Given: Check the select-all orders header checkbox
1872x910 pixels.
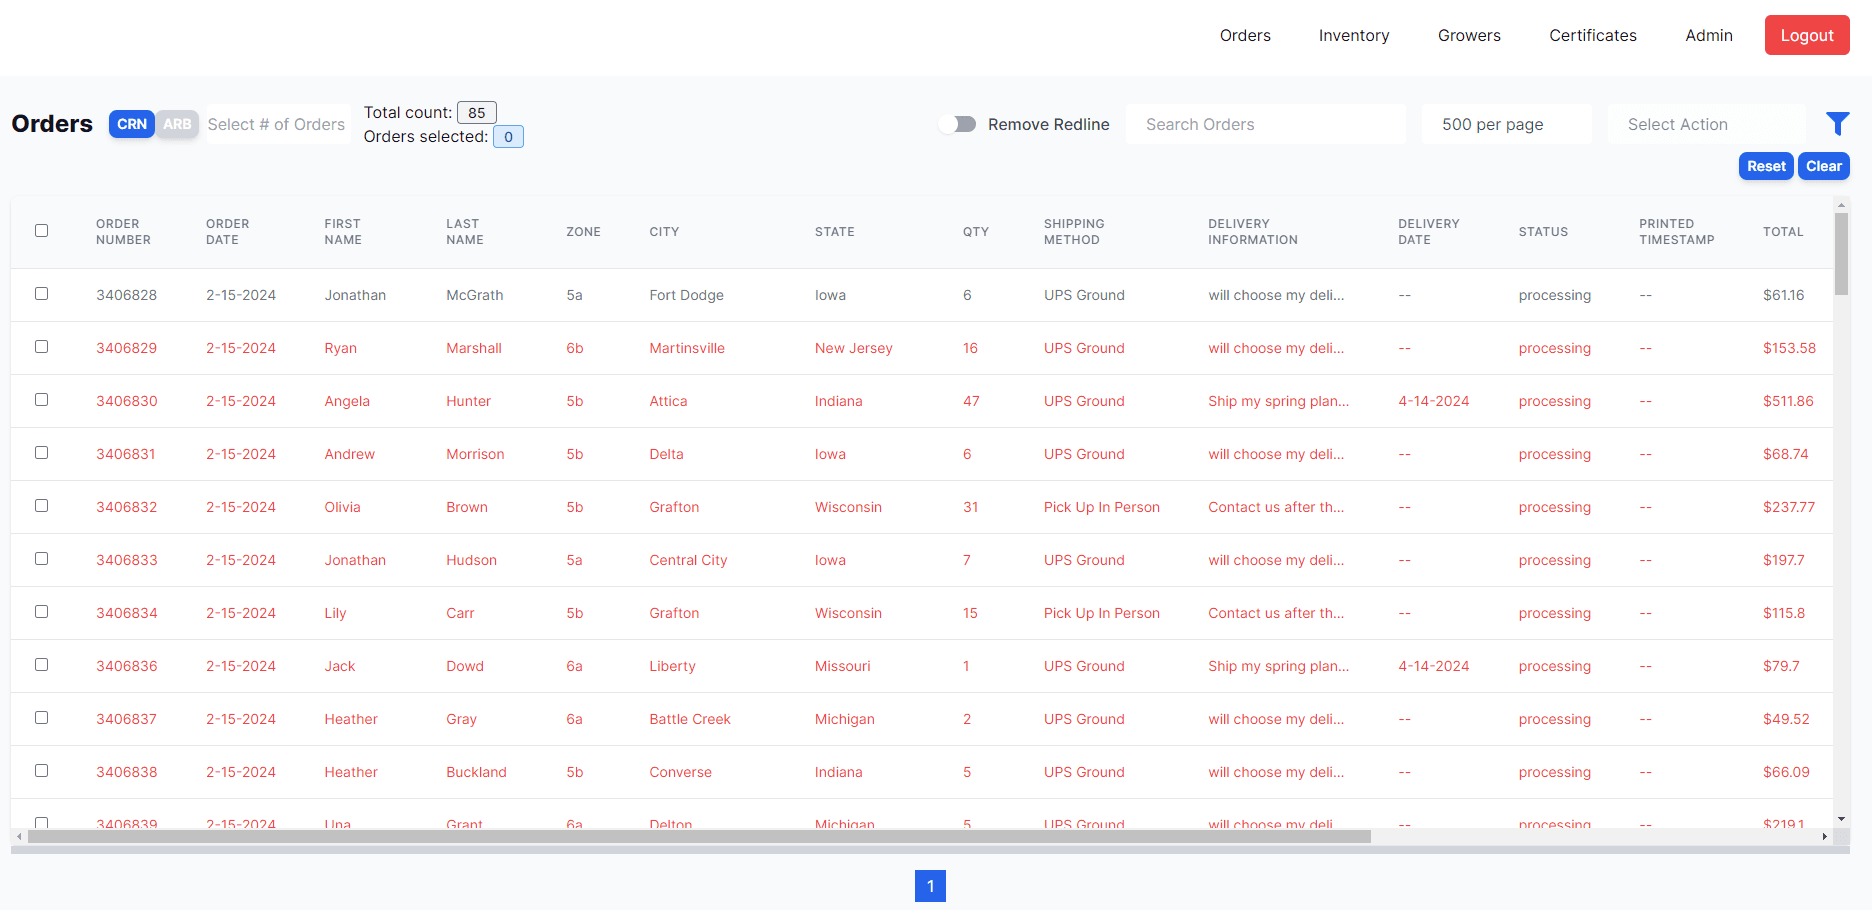Looking at the screenshot, I should click(x=42, y=231).
